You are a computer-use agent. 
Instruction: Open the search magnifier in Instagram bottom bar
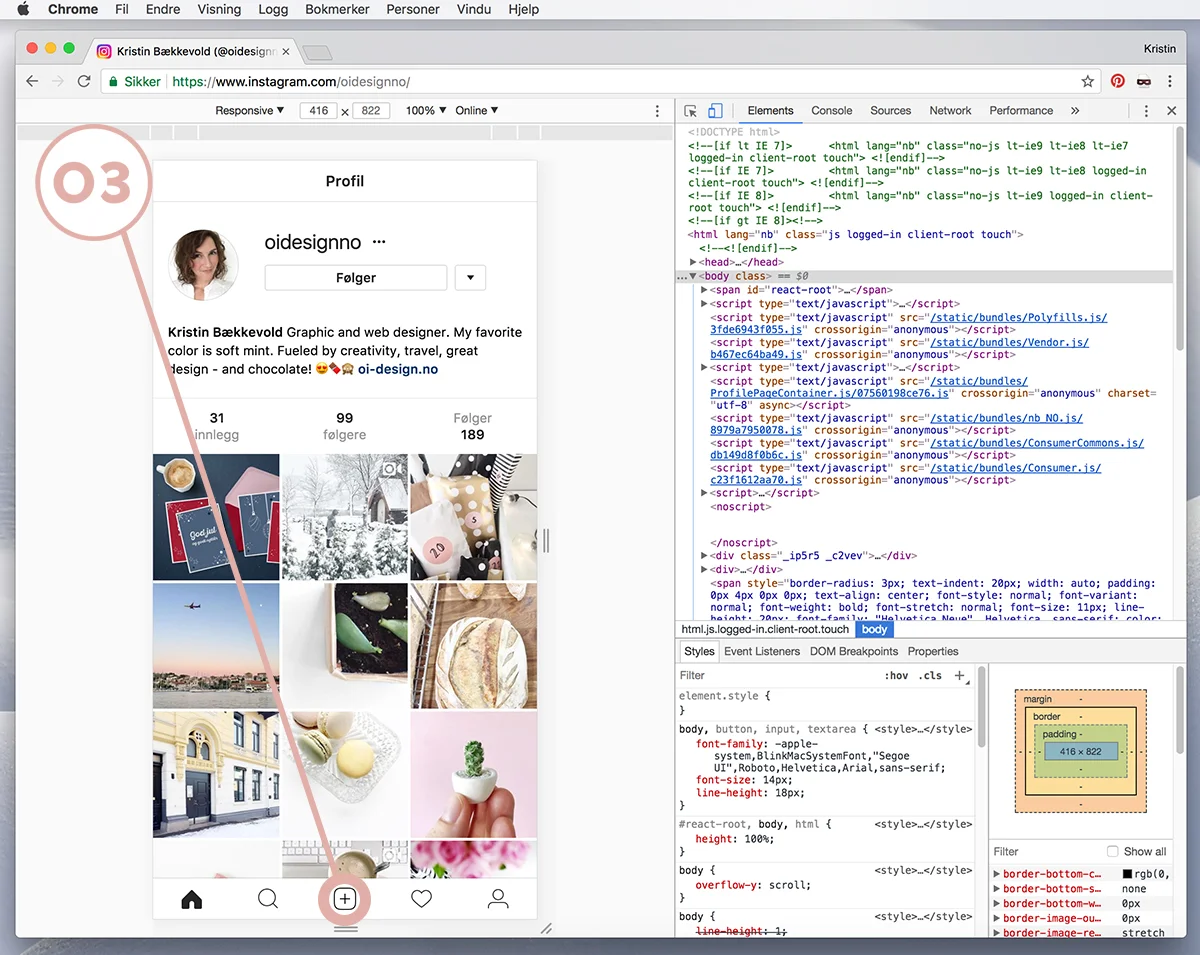pyautogui.click(x=268, y=899)
